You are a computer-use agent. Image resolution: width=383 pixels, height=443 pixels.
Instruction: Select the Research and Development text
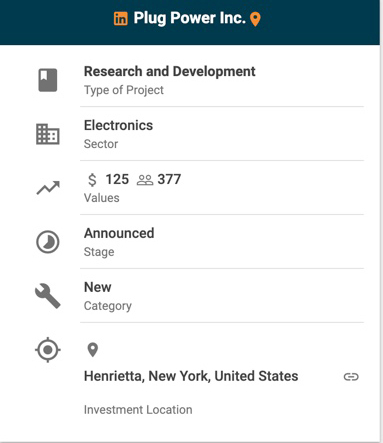(x=170, y=71)
